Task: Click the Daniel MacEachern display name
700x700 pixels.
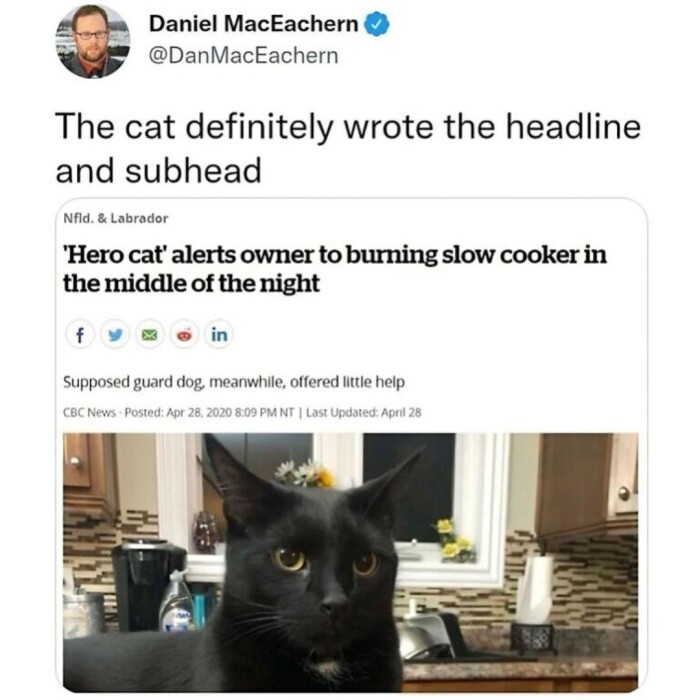Action: point(254,24)
